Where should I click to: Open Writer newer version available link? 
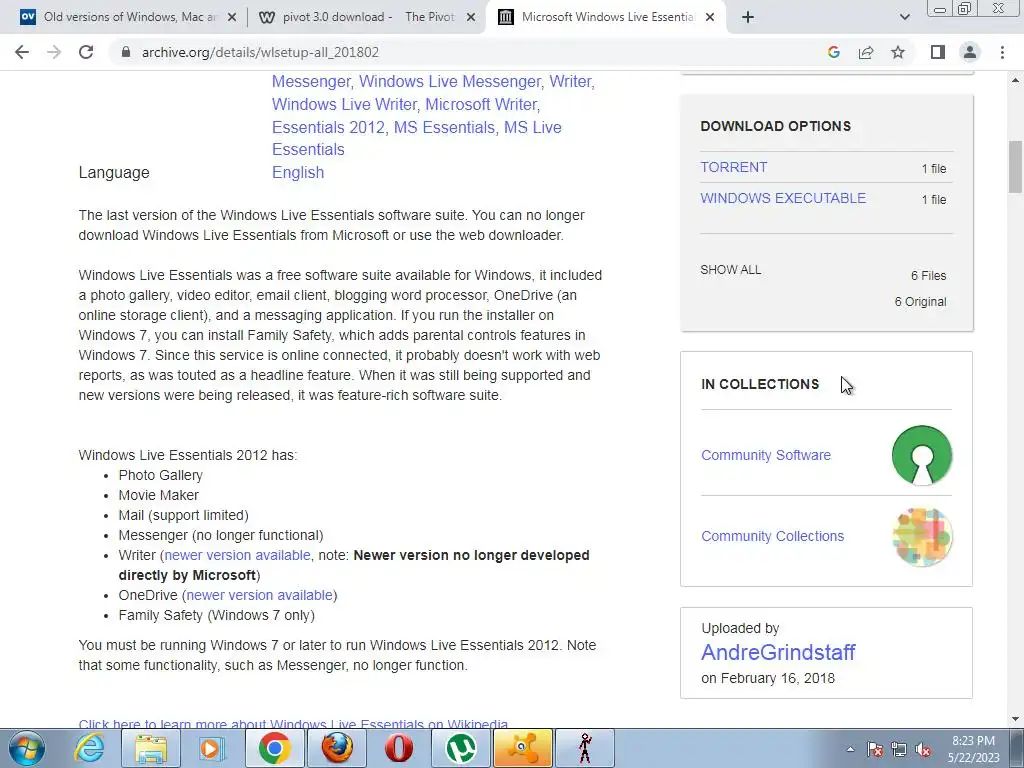pos(237,555)
